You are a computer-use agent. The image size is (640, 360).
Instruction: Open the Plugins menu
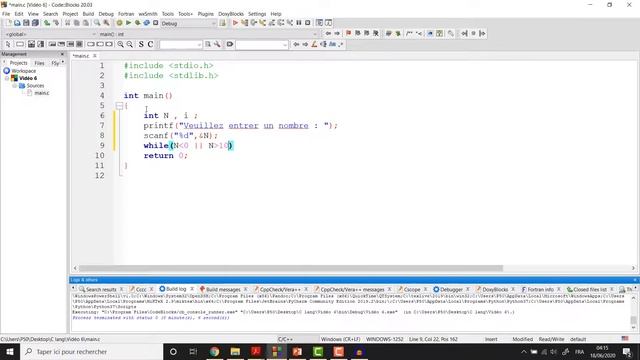(x=205, y=14)
